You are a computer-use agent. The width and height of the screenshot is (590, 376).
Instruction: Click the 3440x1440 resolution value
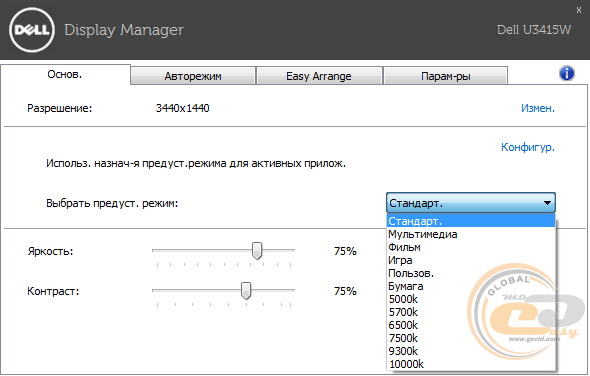click(x=182, y=108)
